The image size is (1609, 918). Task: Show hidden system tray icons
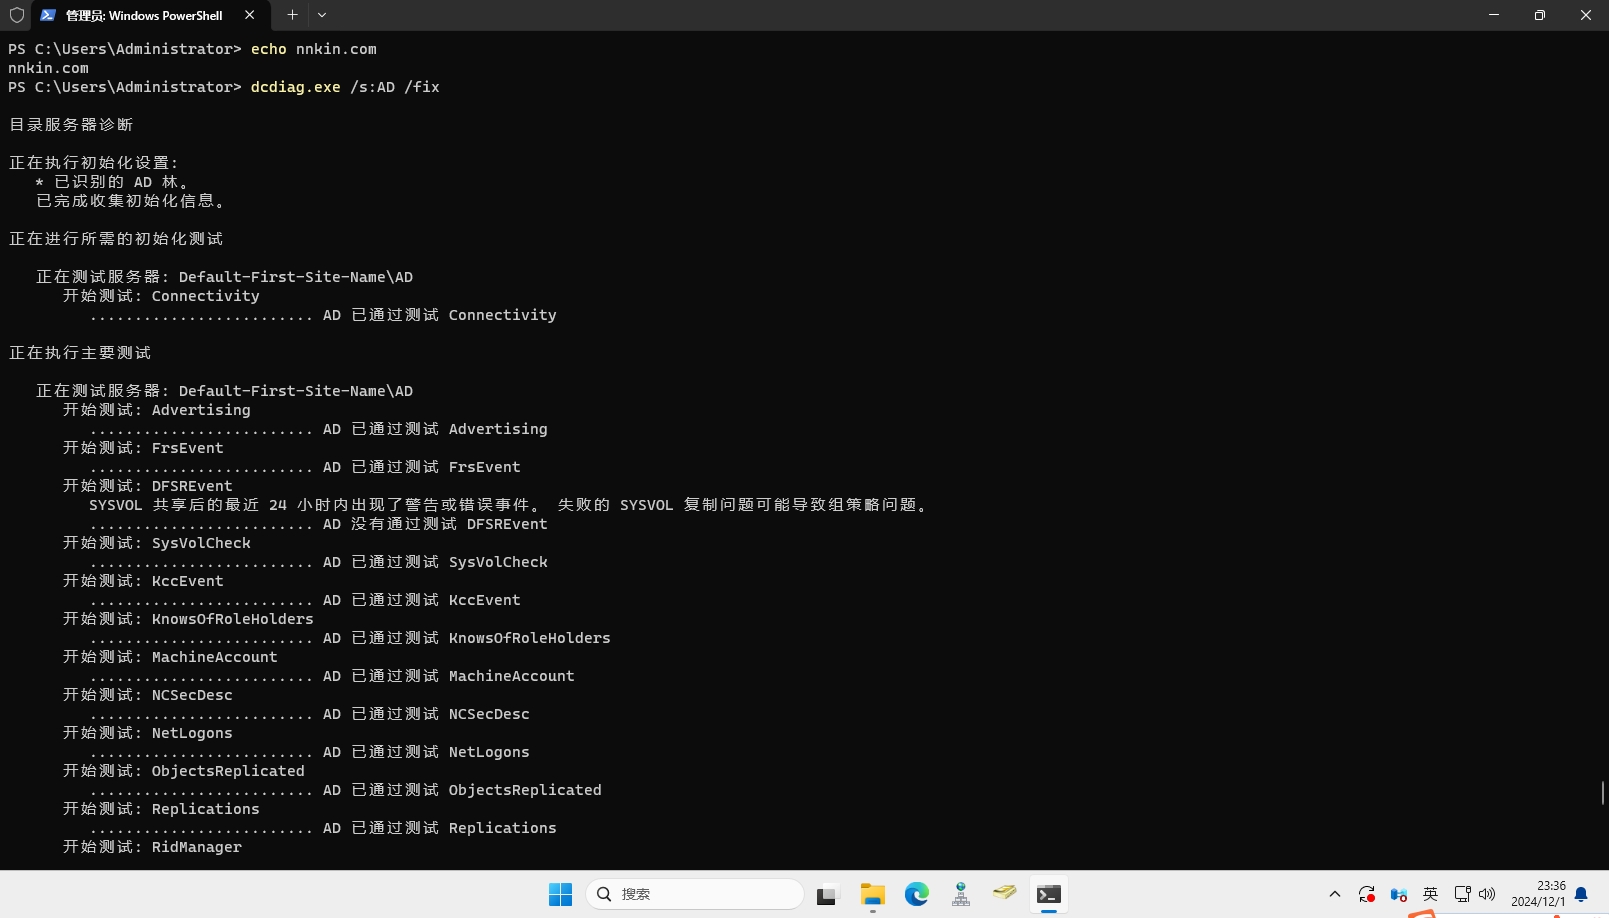(1334, 894)
